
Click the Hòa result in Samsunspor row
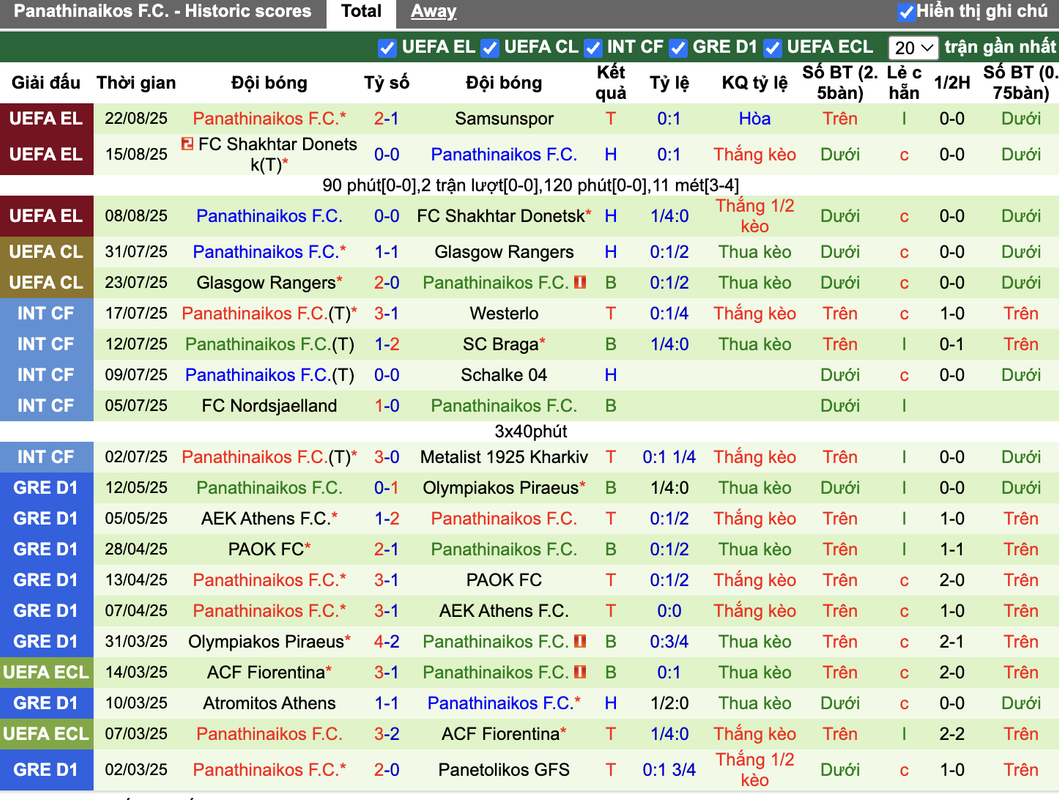[754, 119]
